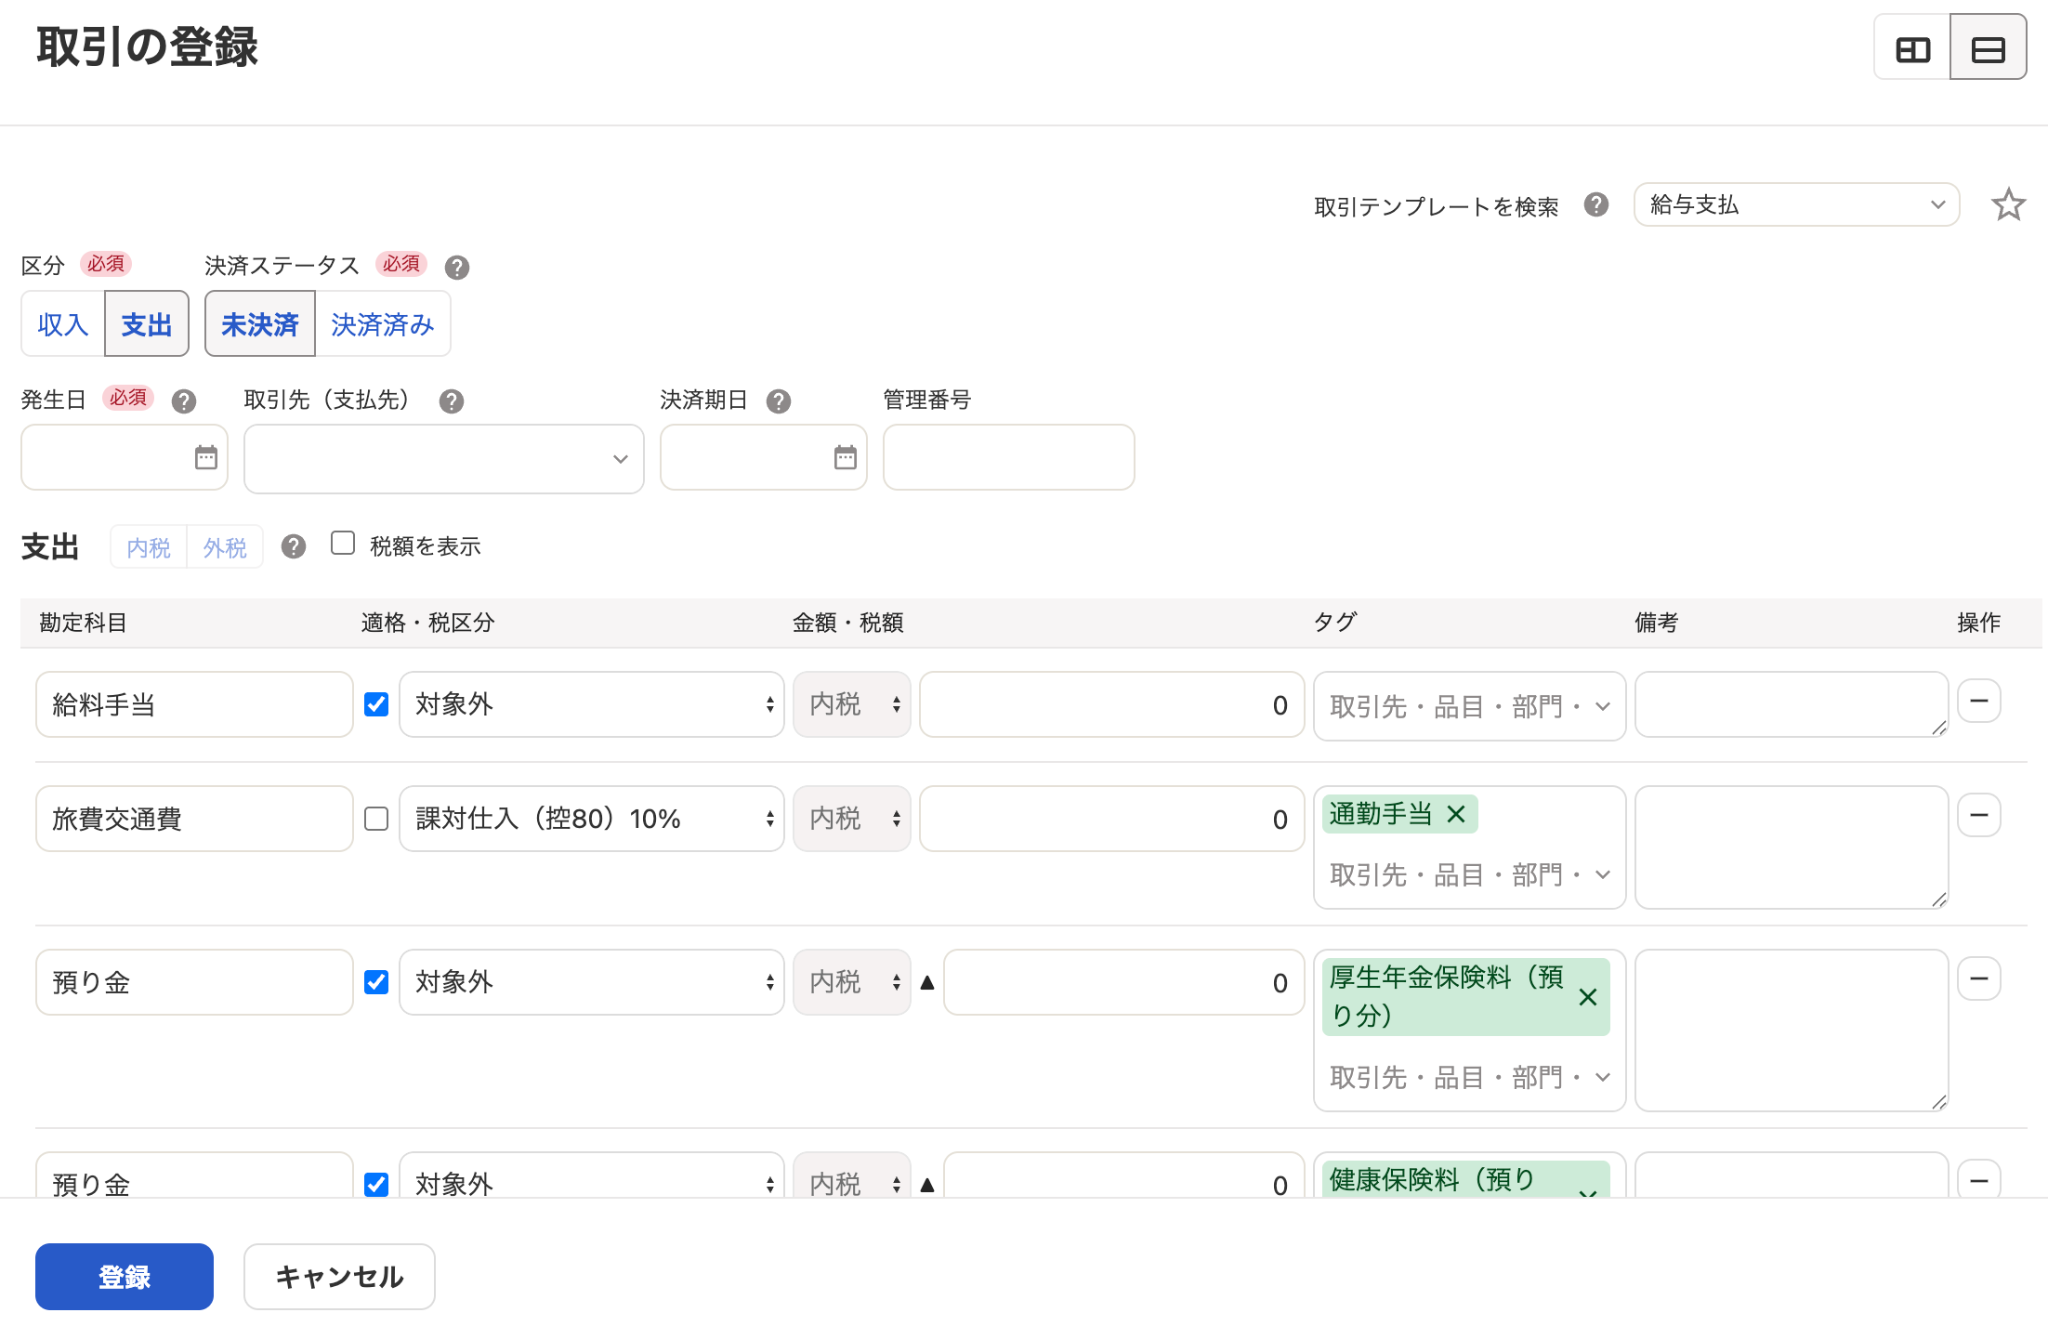Remove the 厚生年金保険料（預り分） tag

1588,997
